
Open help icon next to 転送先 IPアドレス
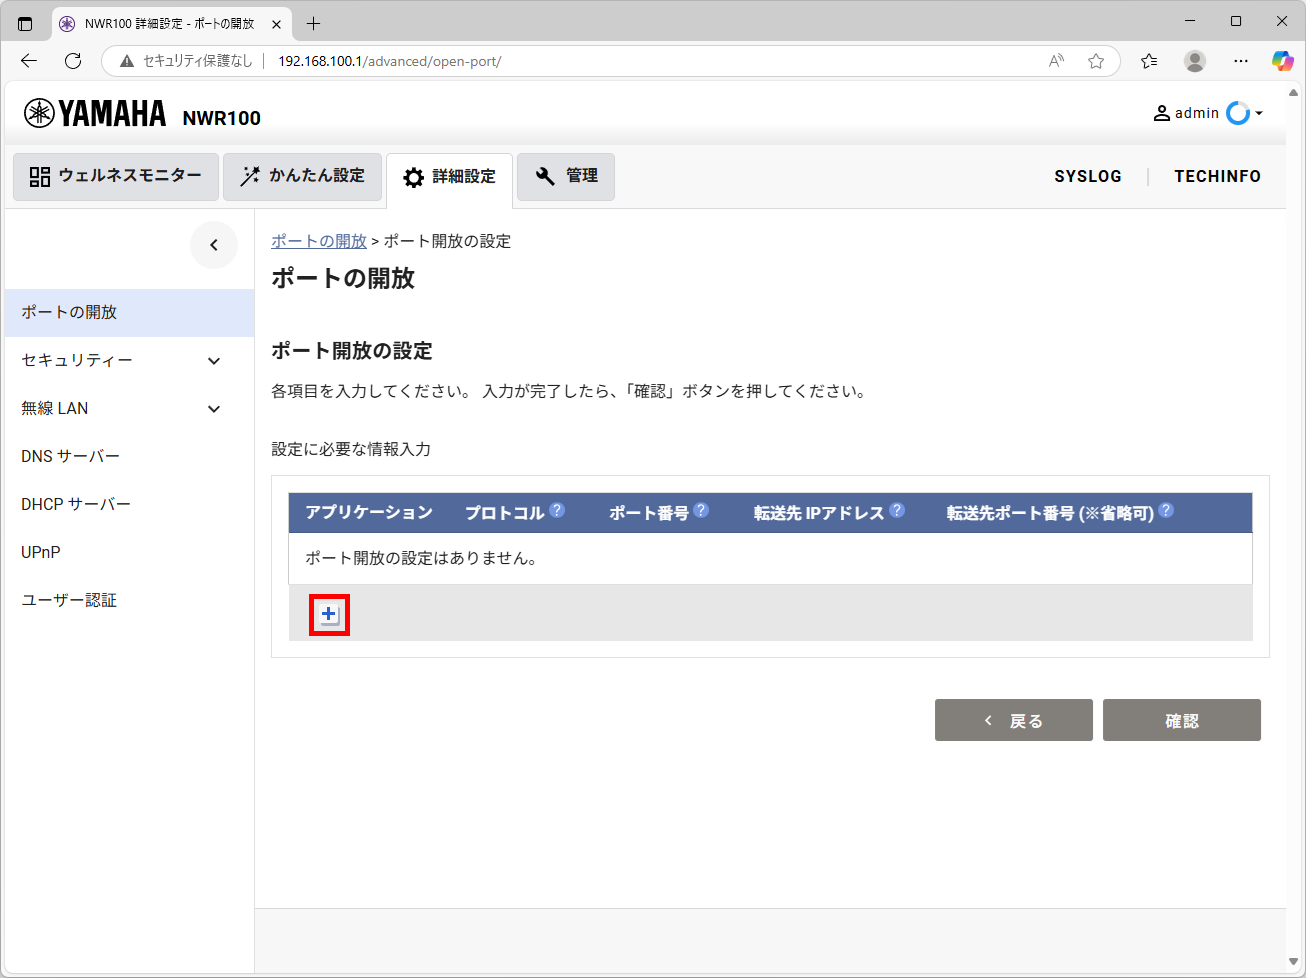point(897,510)
